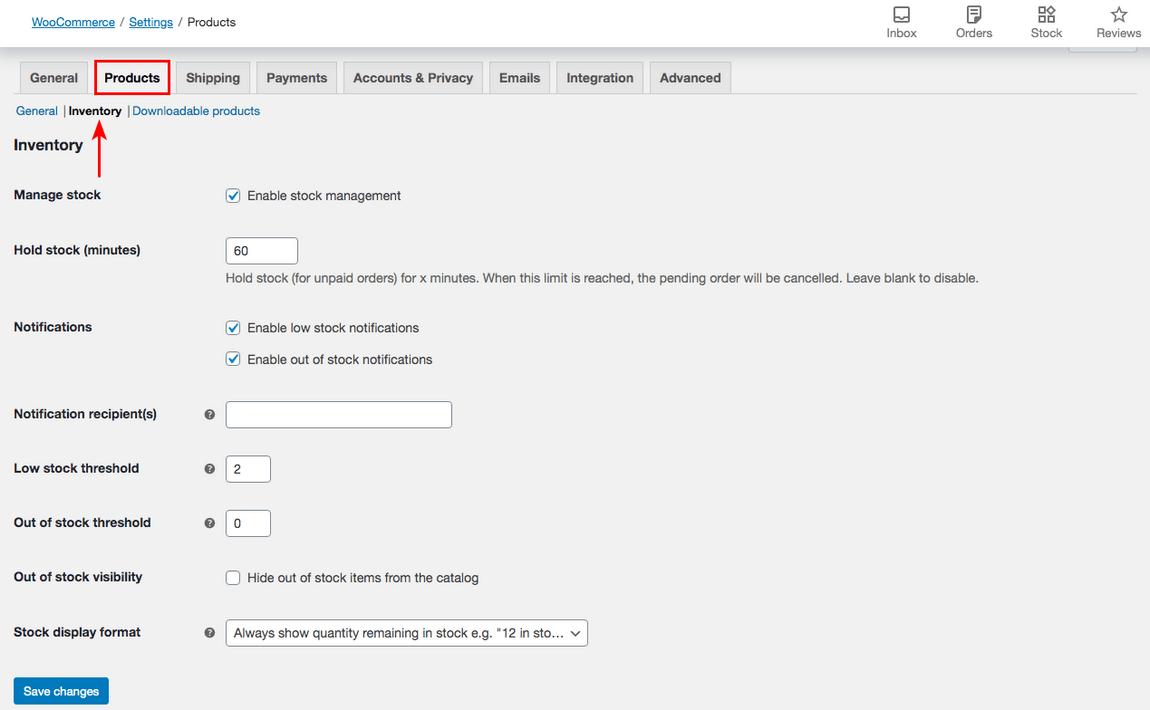Switch to the Shipping tab
Image resolution: width=1150 pixels, height=710 pixels.
click(x=213, y=78)
